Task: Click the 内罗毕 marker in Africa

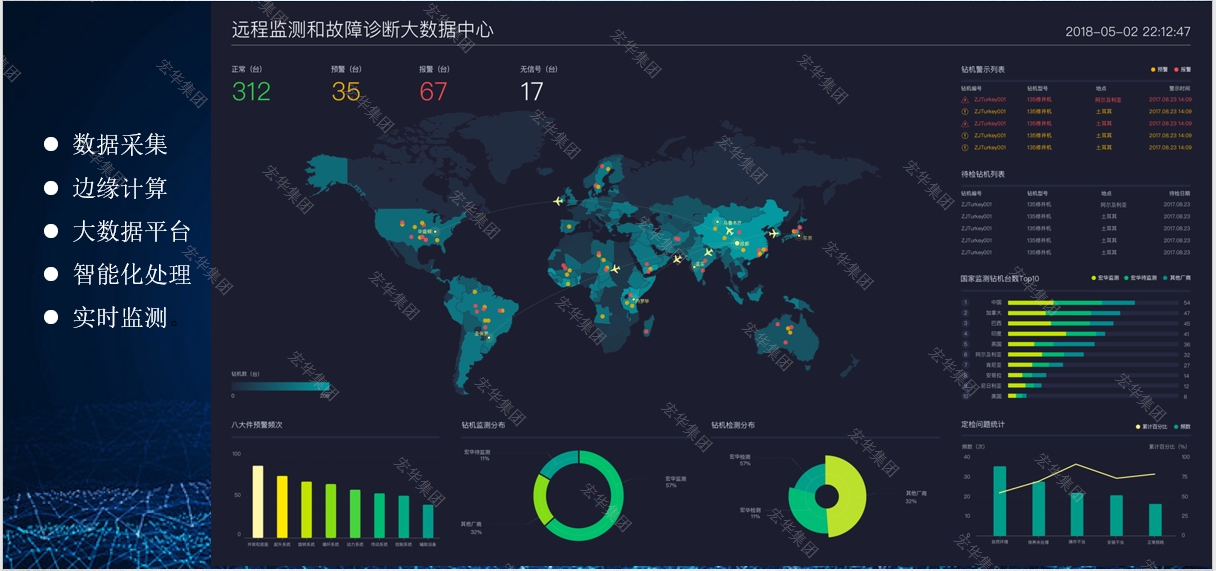Action: 631,300
